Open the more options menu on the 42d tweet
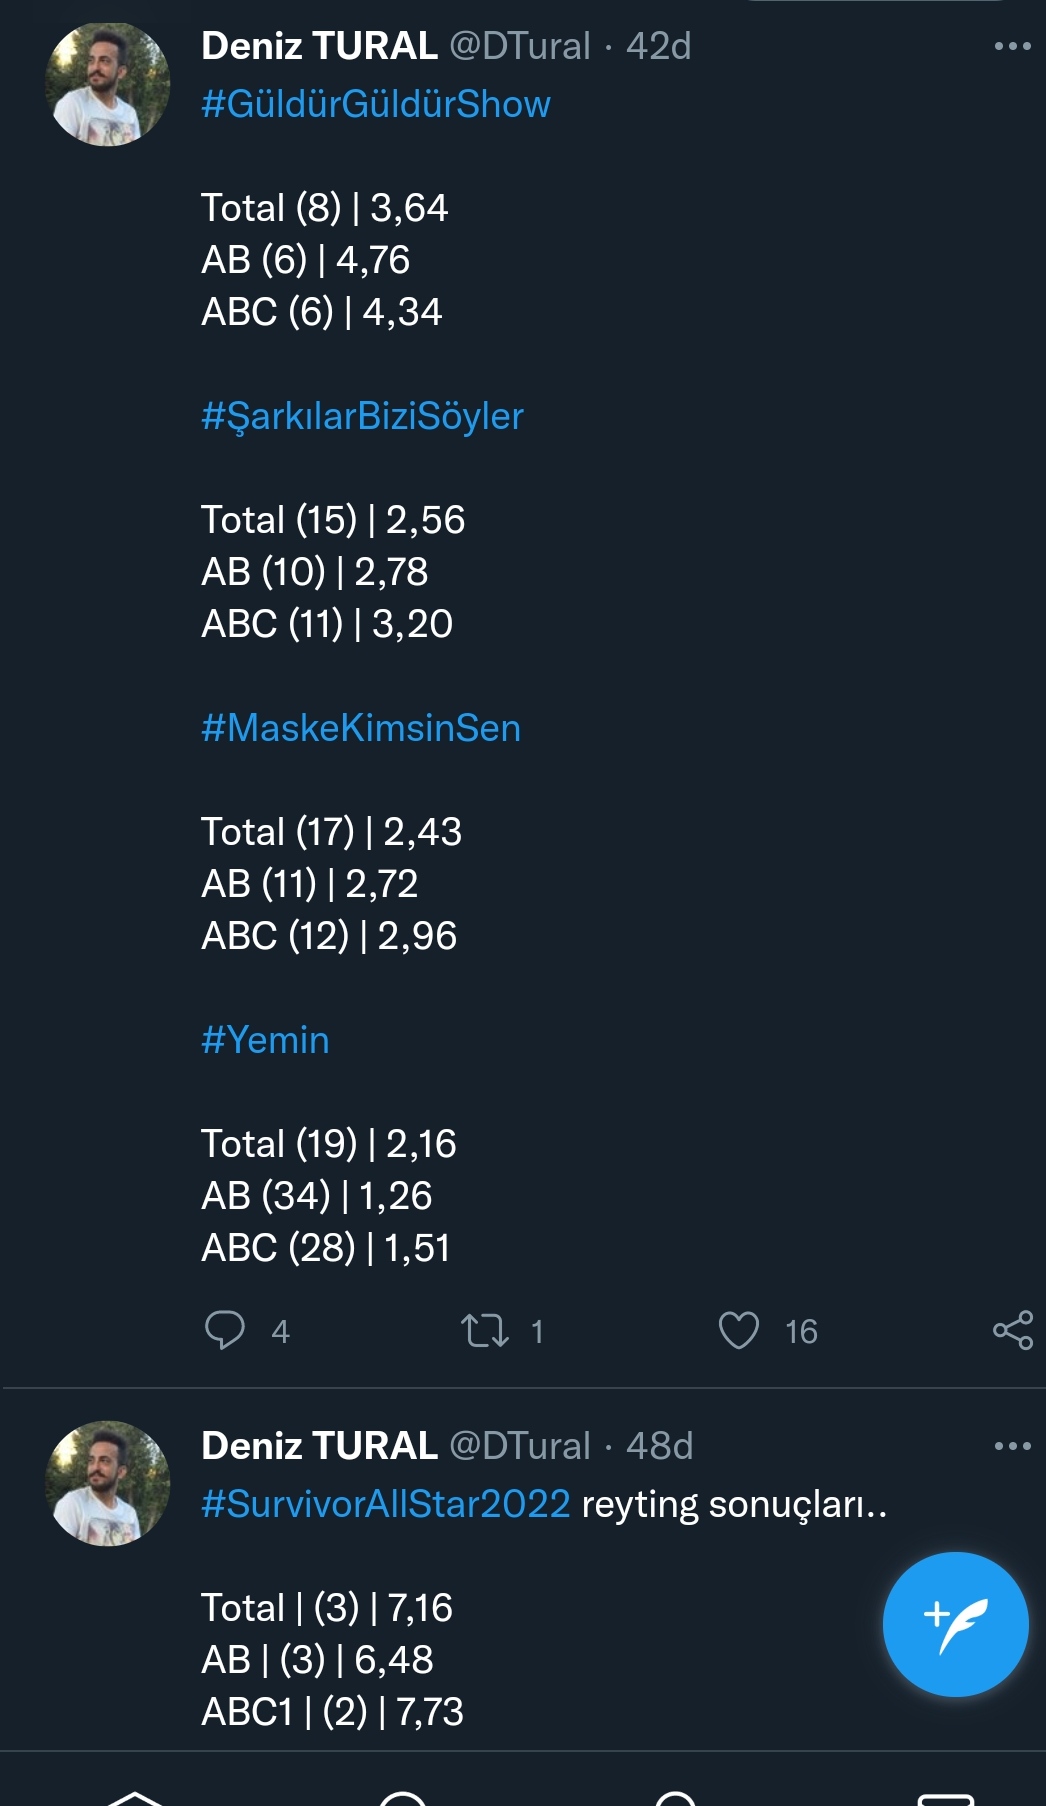Image resolution: width=1046 pixels, height=1806 pixels. pos(1012,46)
